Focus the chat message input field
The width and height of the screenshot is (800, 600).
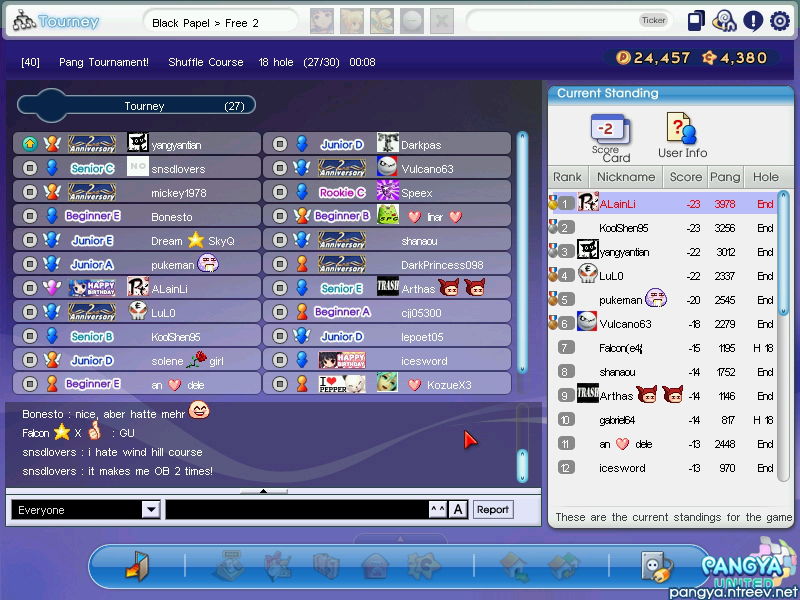pyautogui.click(x=297, y=510)
